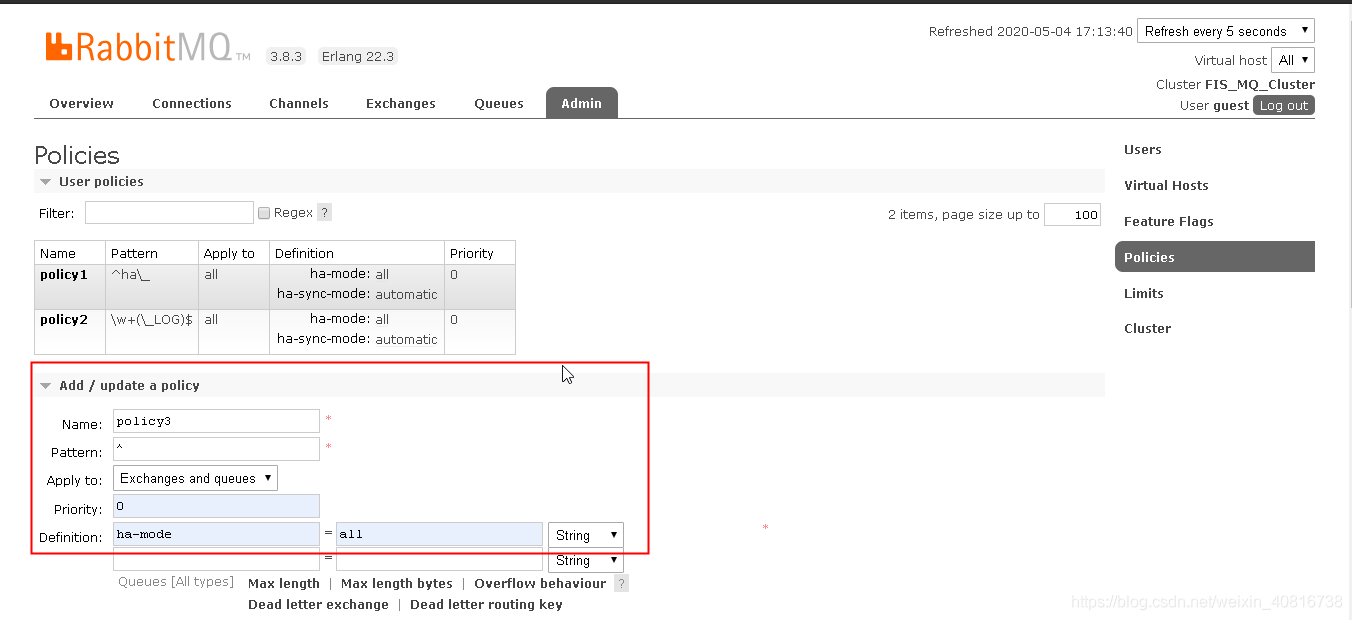The height and width of the screenshot is (620, 1352).
Task: Click the empty second definition key field
Action: click(216, 559)
